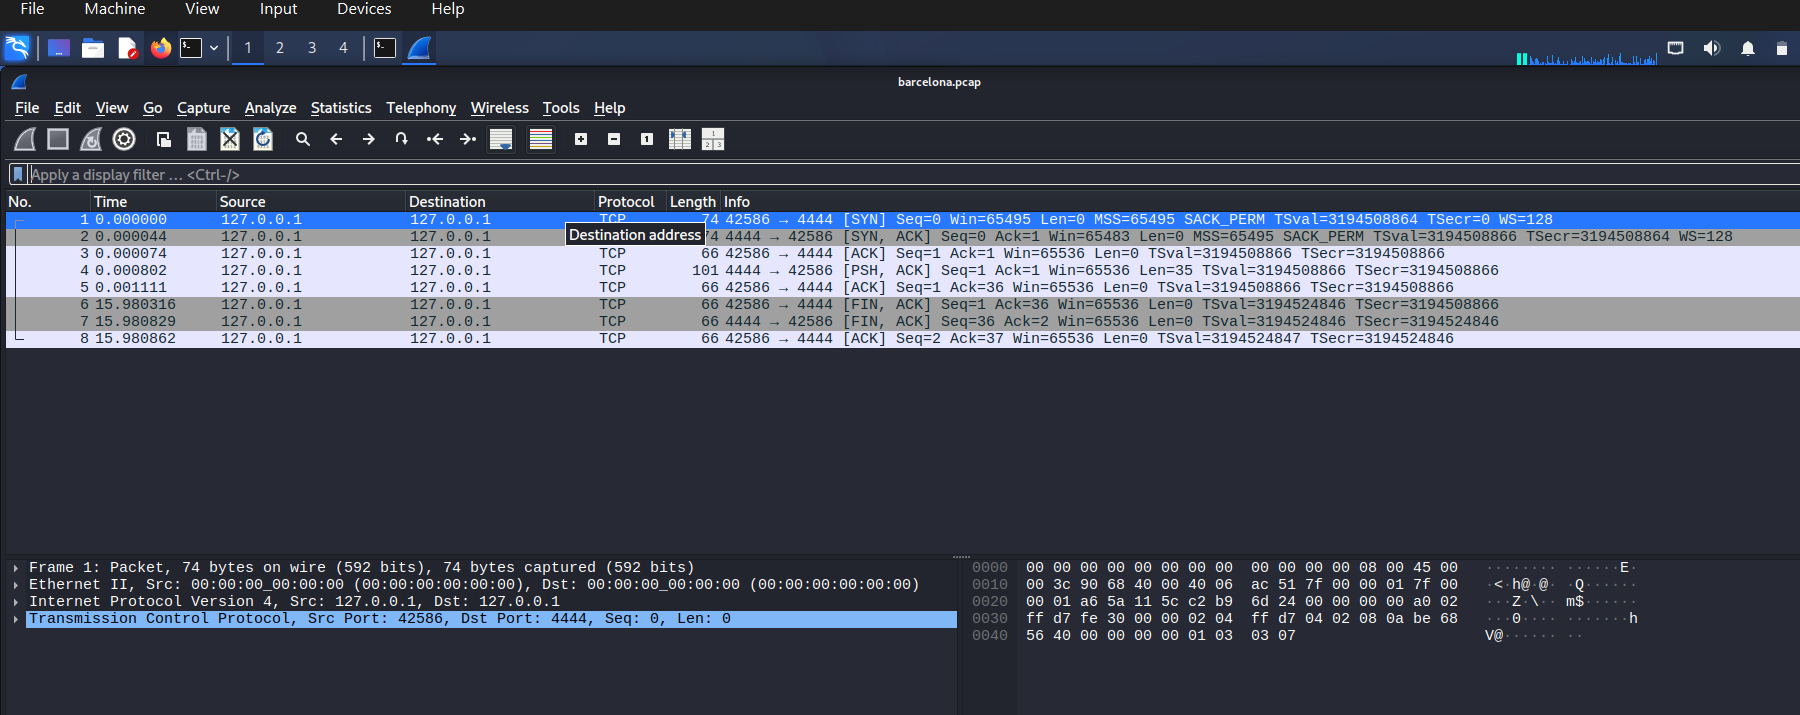The width and height of the screenshot is (1800, 715).
Task: Go forward in packet history arrow
Action: coord(369,139)
